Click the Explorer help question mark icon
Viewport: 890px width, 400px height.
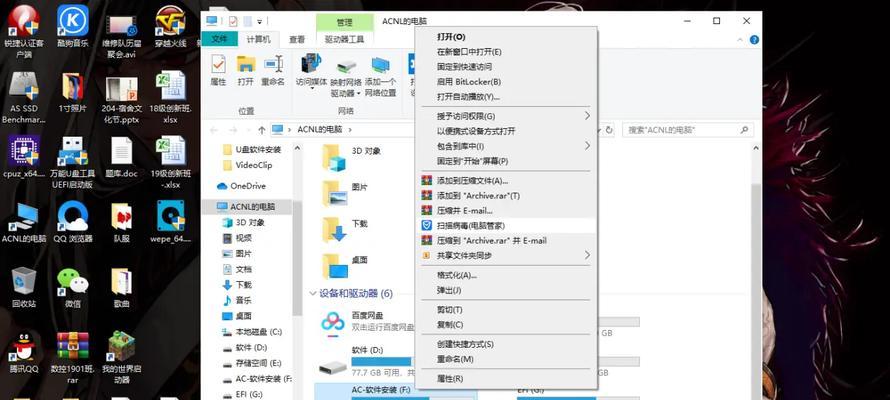click(x=754, y=40)
